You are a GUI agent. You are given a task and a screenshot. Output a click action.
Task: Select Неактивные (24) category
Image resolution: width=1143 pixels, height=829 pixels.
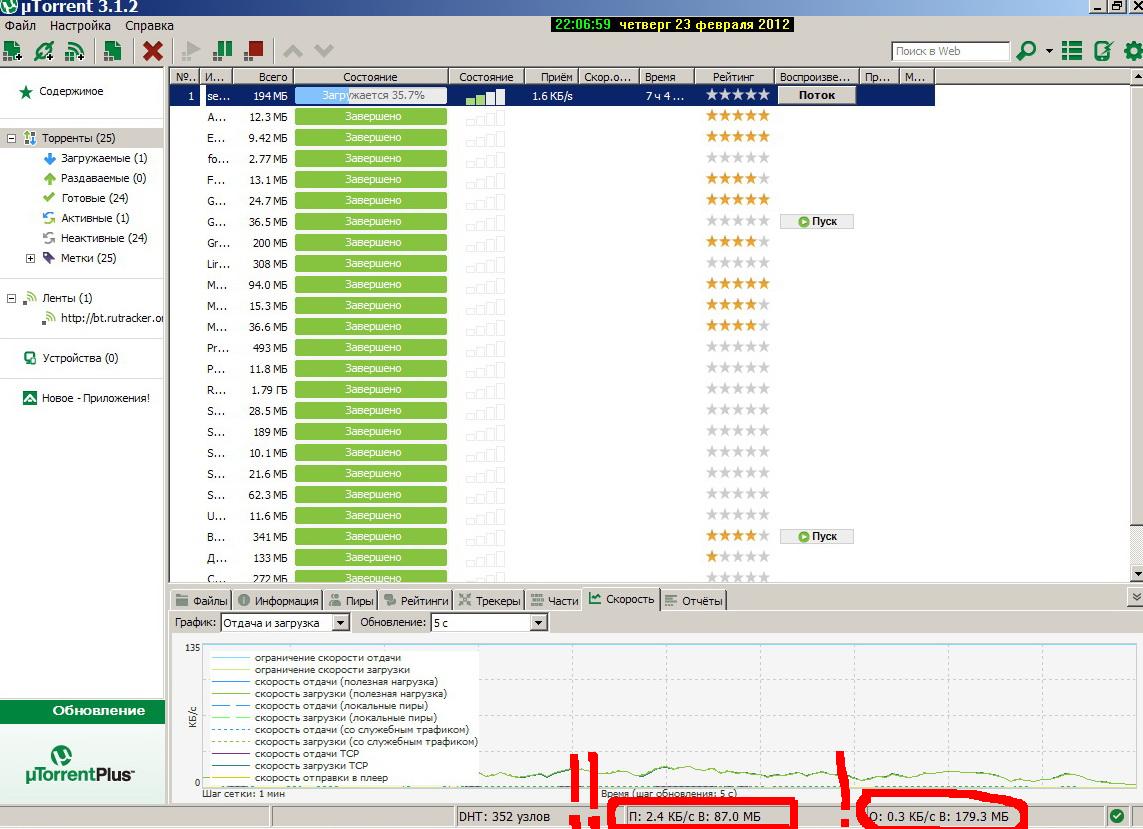coord(104,238)
